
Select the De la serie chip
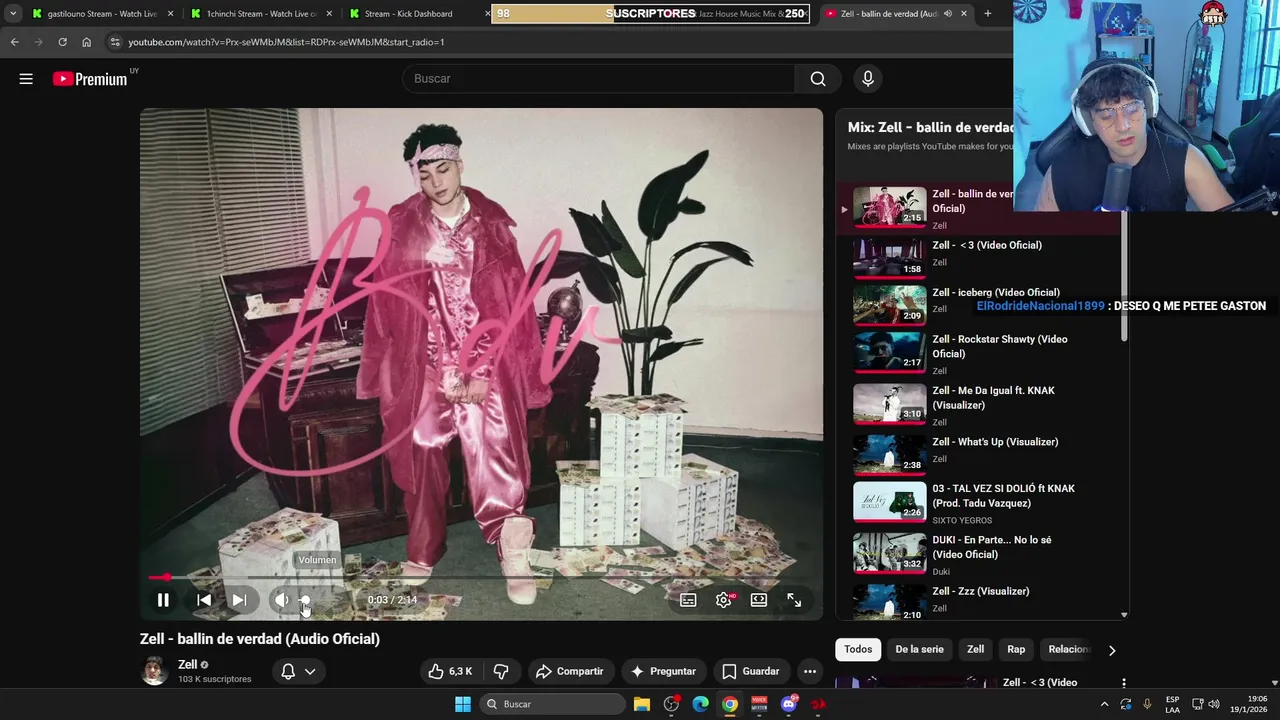[919, 649]
